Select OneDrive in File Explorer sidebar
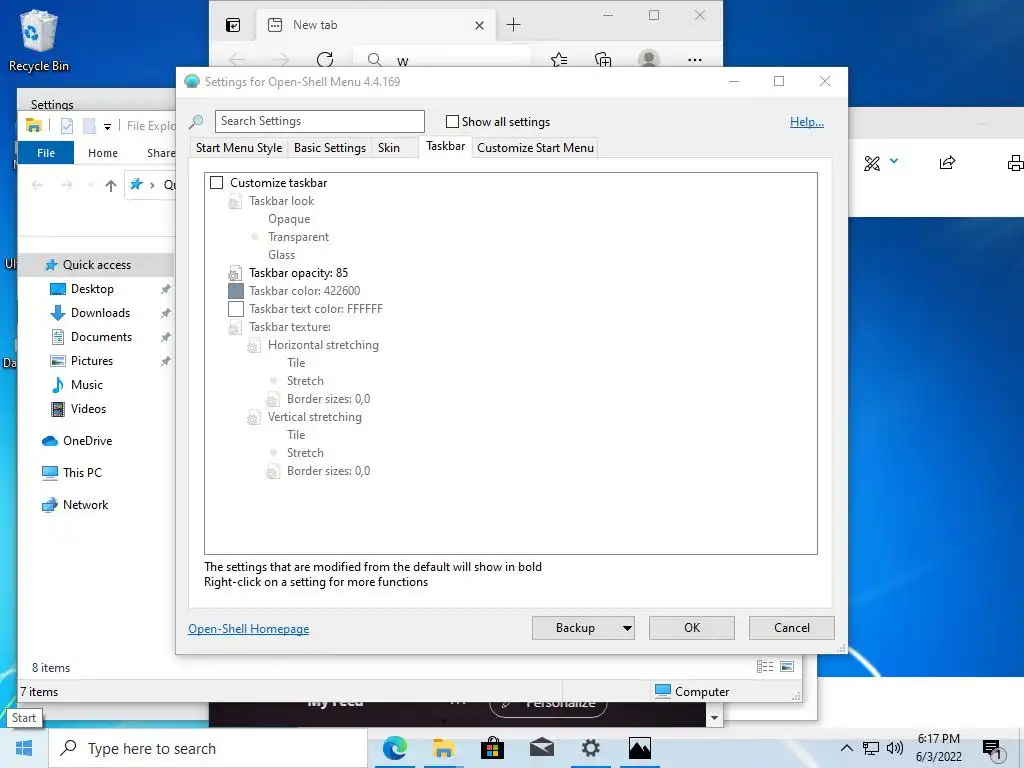Viewport: 1024px width, 768px height. [88, 441]
